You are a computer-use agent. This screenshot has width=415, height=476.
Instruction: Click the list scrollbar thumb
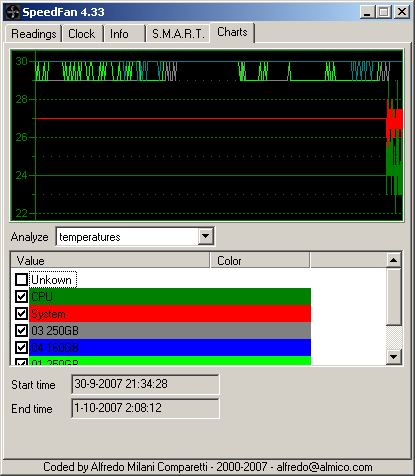(394, 297)
